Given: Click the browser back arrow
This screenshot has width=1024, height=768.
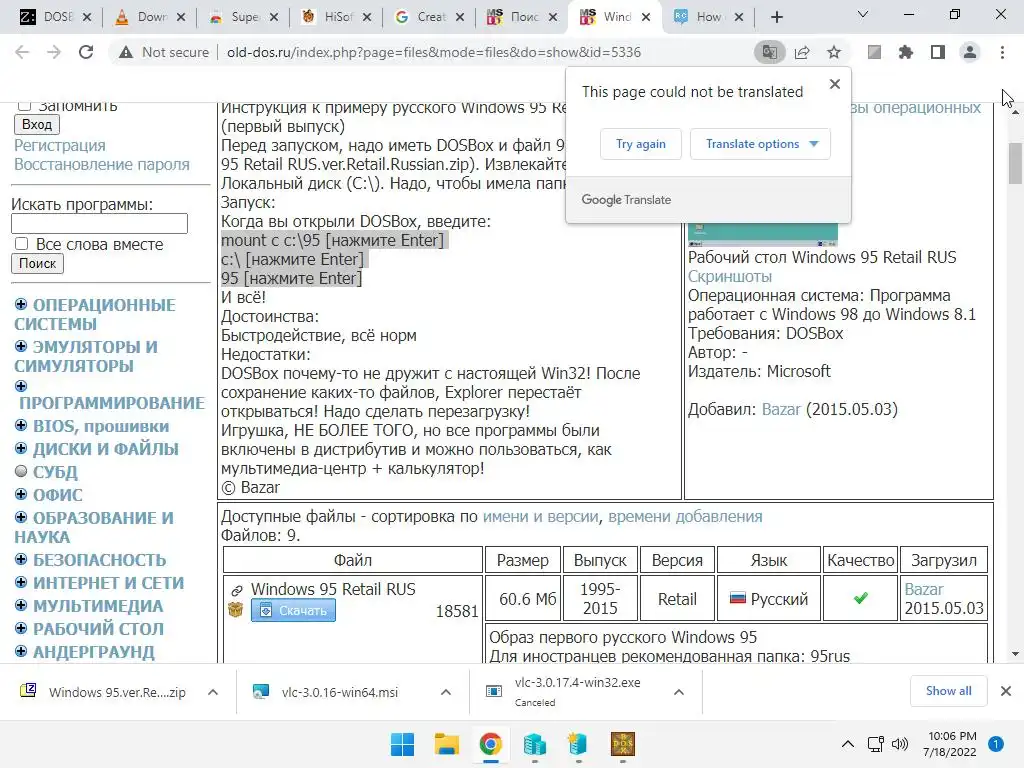Looking at the screenshot, I should coord(22,52).
